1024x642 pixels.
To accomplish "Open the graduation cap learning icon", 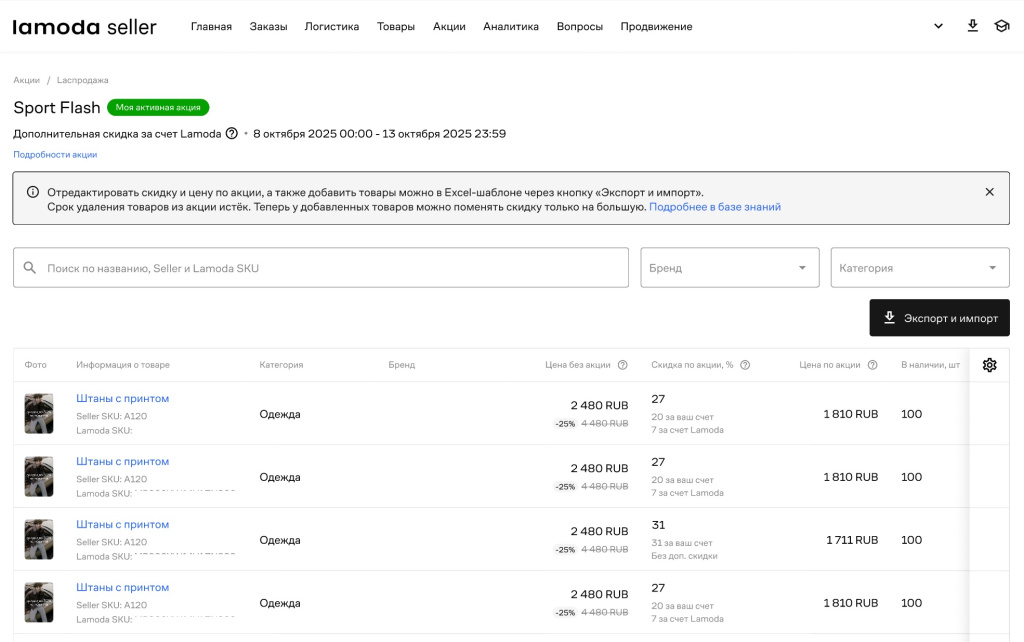I will (1001, 26).
